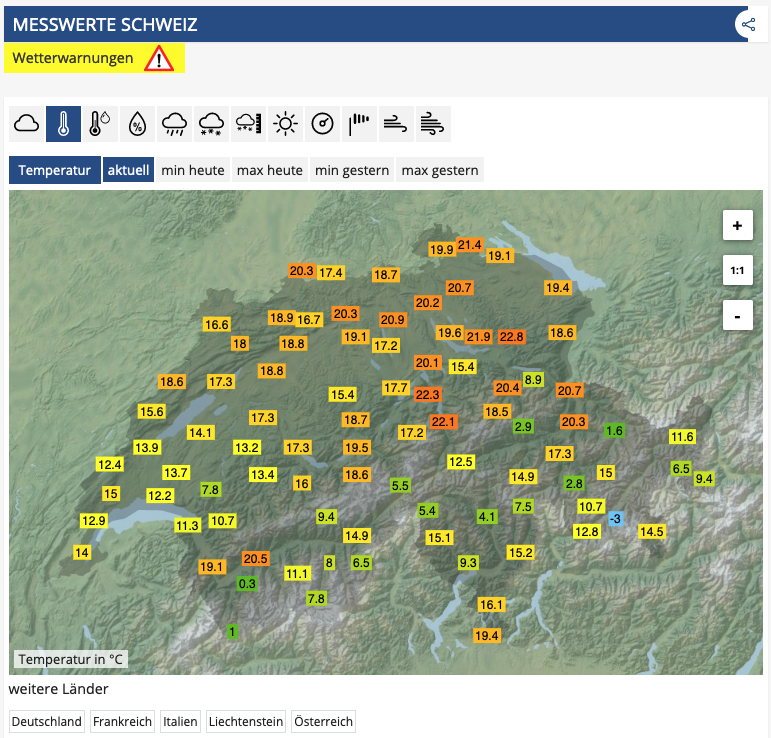Click the 21.4 station marker near north

click(470, 245)
